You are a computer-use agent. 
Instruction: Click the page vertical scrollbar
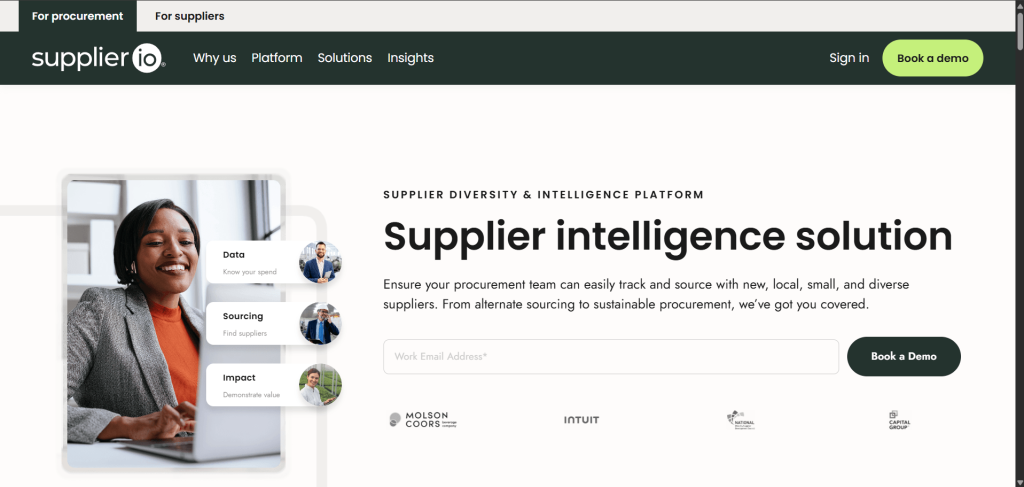pos(1019,244)
